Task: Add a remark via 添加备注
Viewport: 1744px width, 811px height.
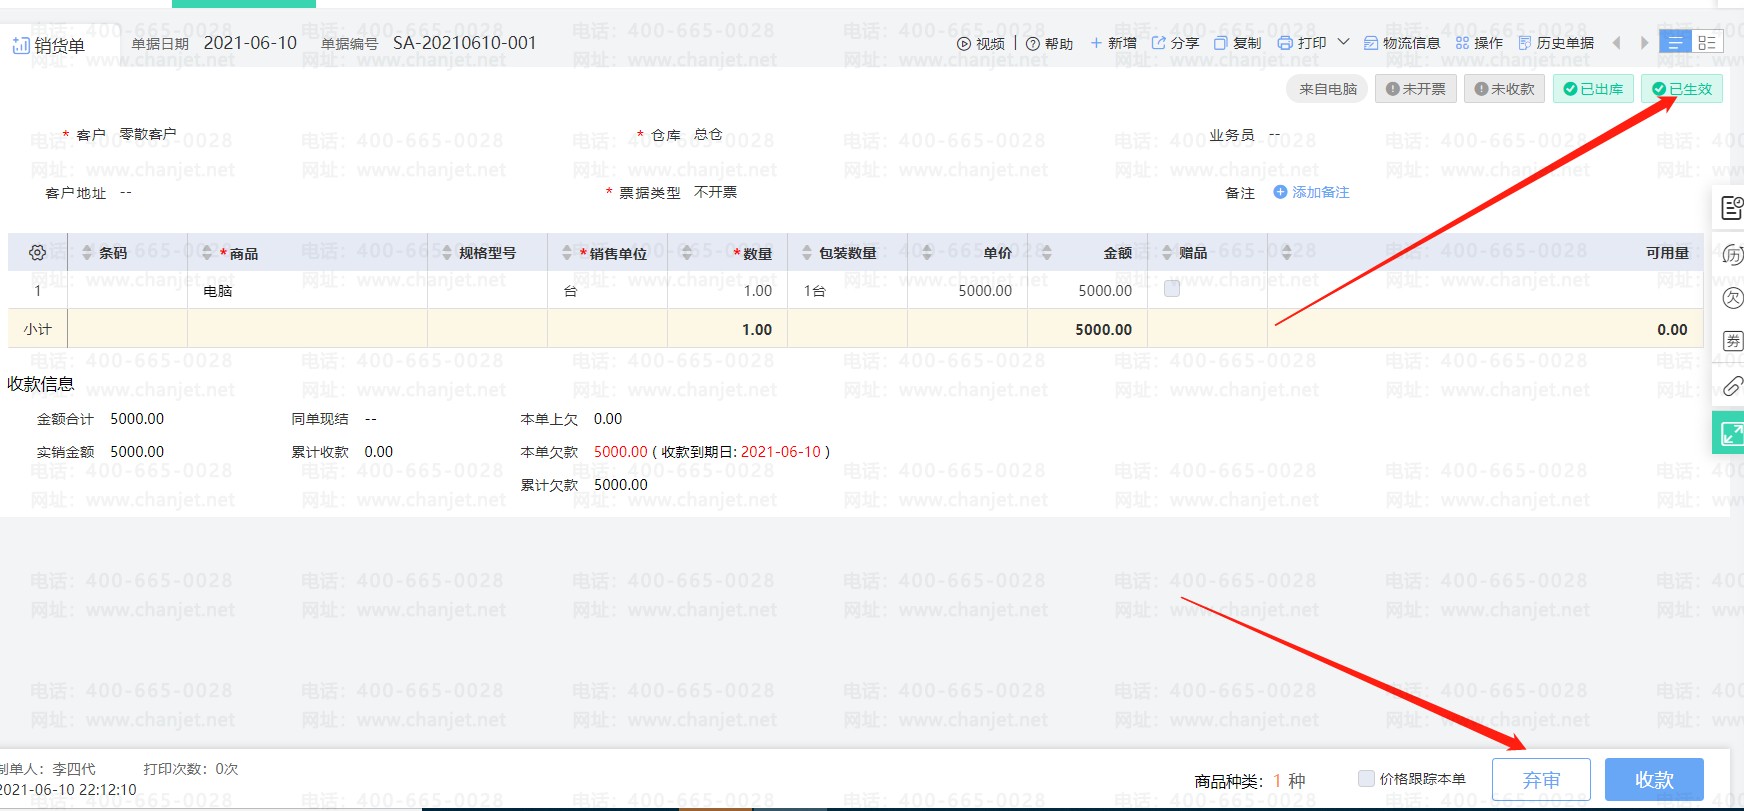Action: 1311,192
